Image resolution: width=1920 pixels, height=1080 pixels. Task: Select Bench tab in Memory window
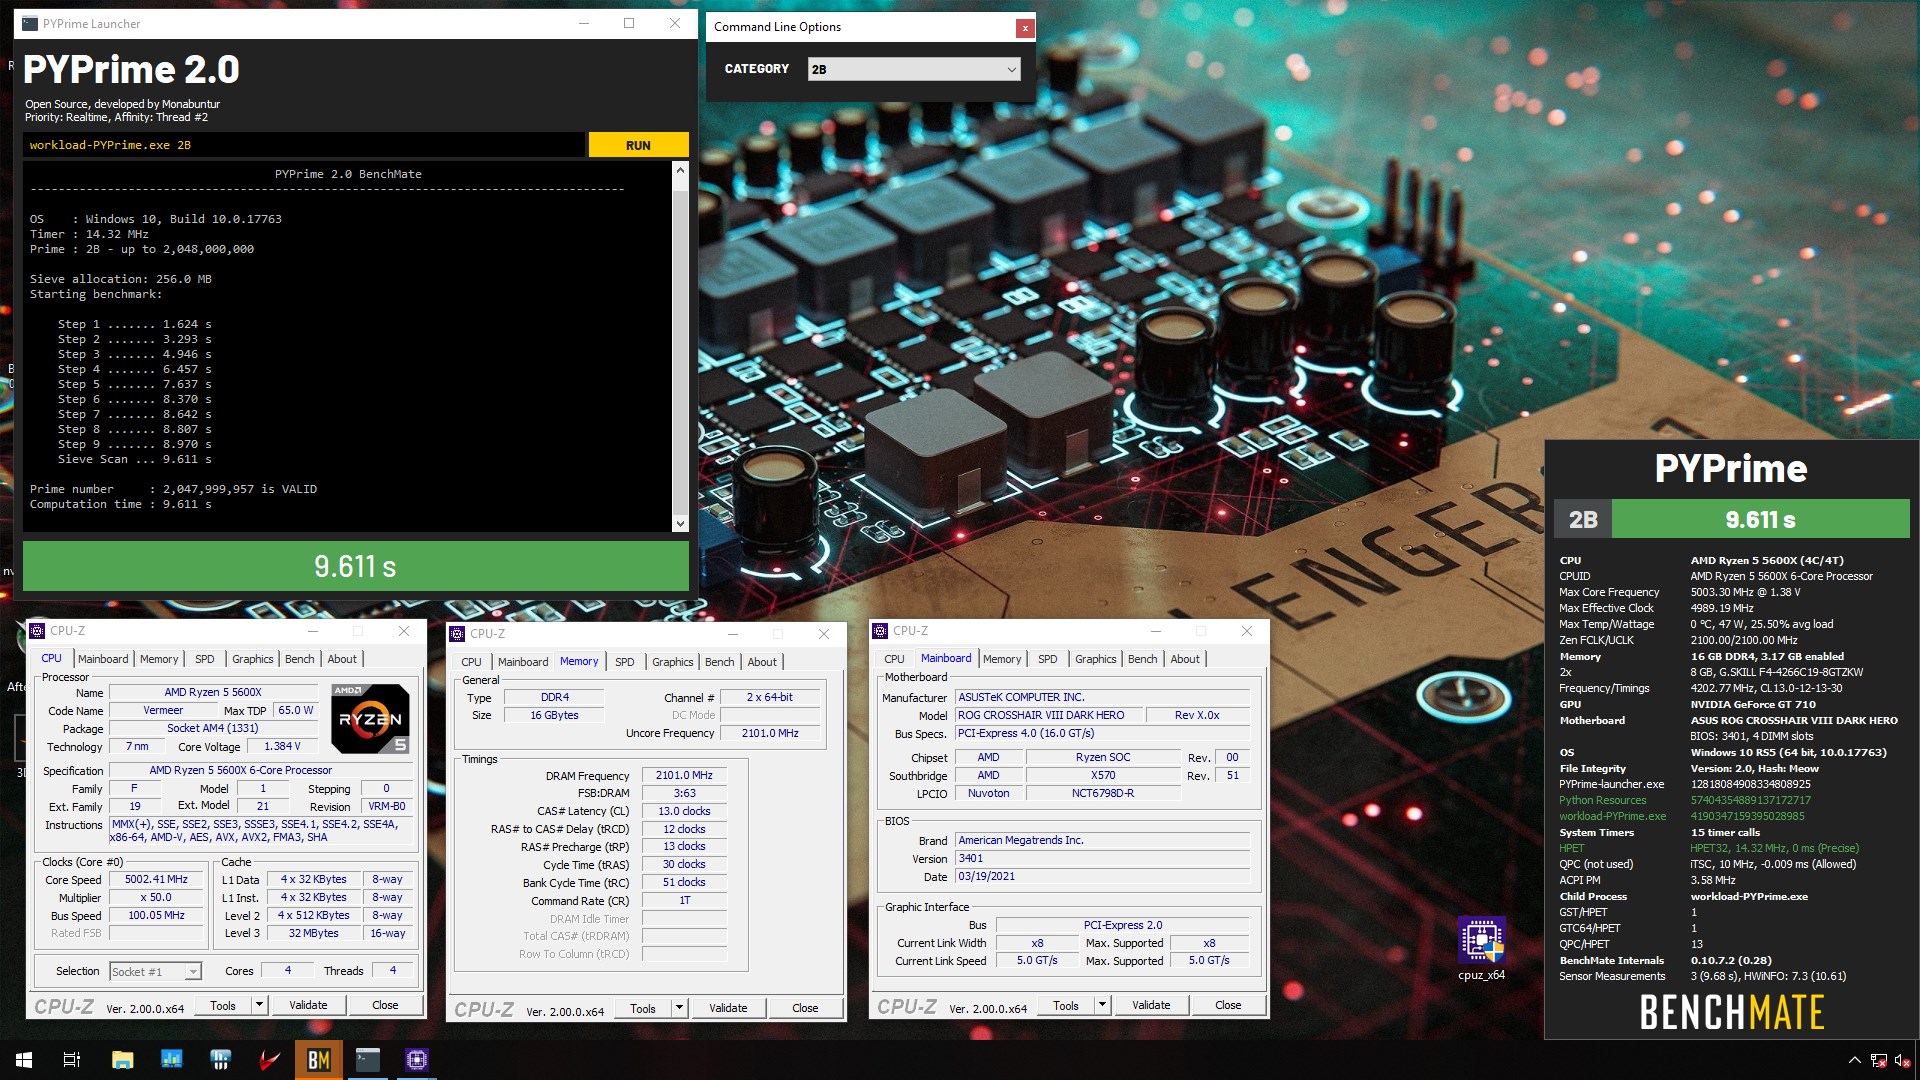pos(719,662)
